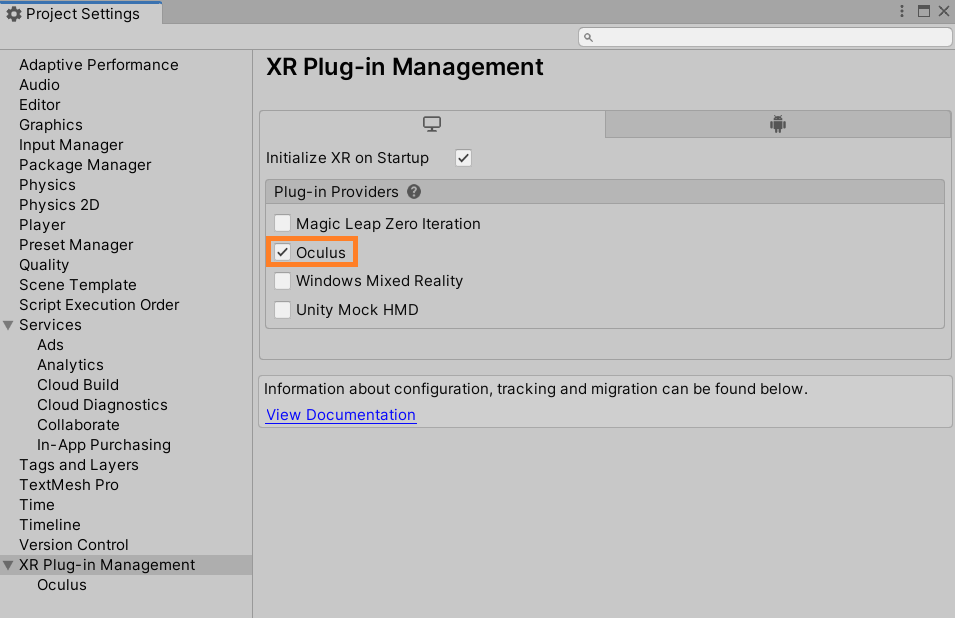
Task: Open Input Manager settings
Action: pos(71,145)
